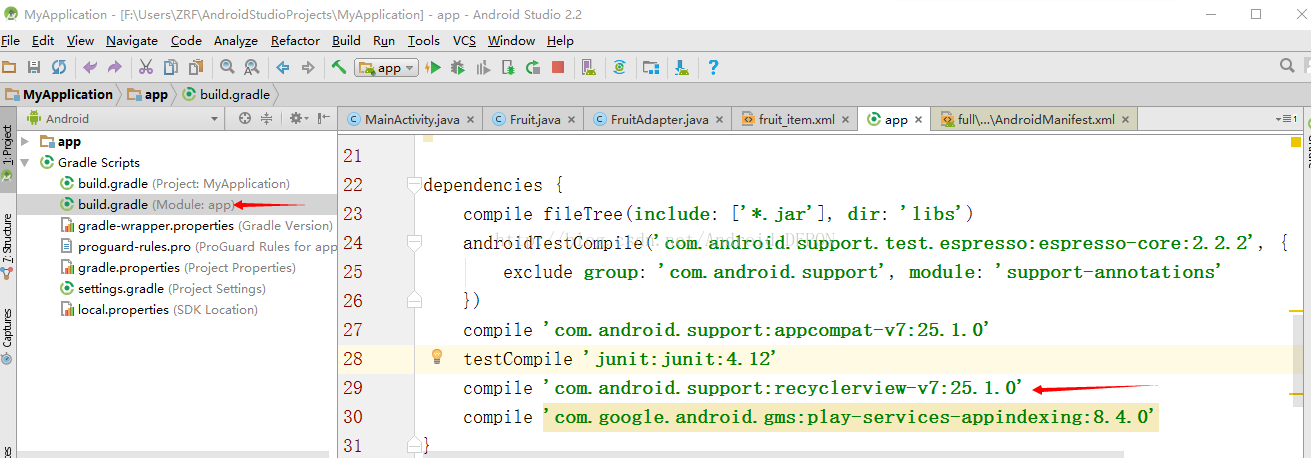1311x458 pixels.
Task: Open the Build menu
Action: [x=346, y=41]
